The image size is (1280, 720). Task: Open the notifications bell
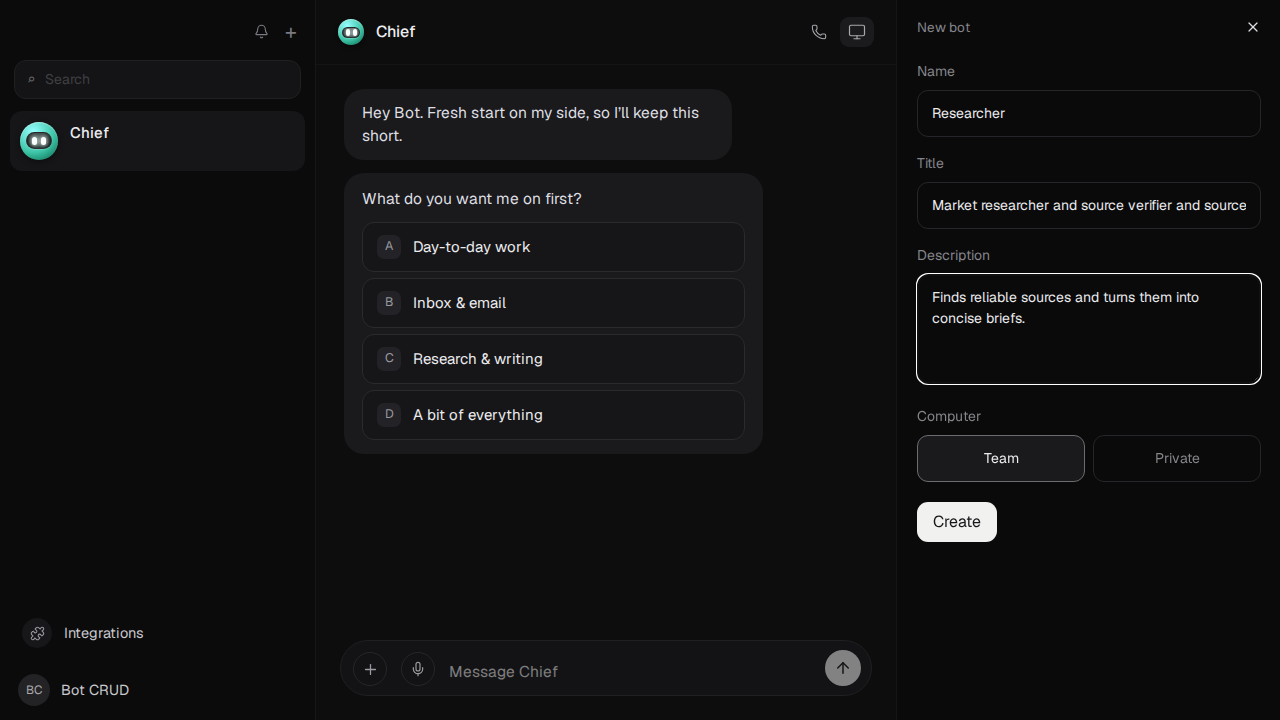click(x=261, y=32)
